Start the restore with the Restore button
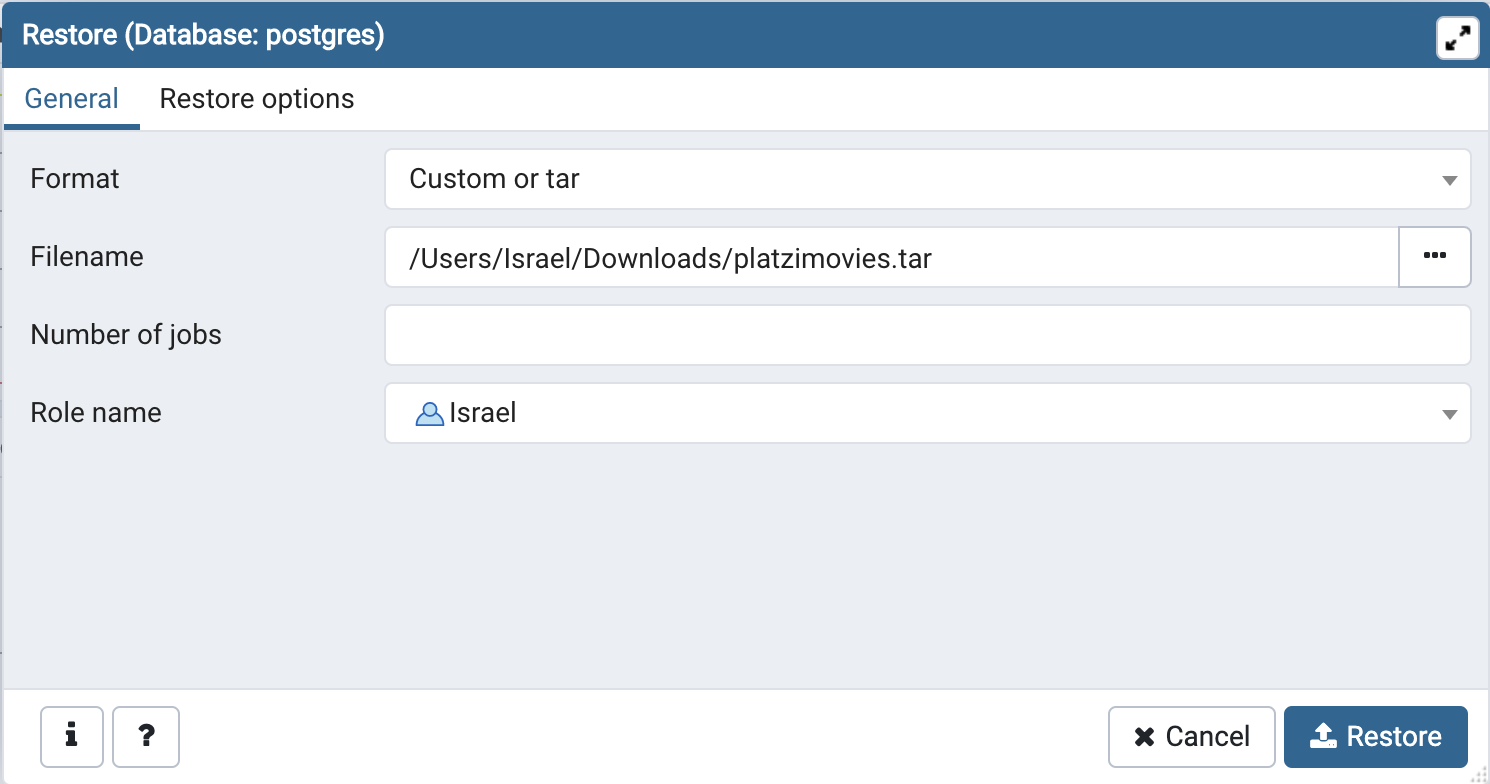Viewport: 1490px width, 784px height. 1375,737
